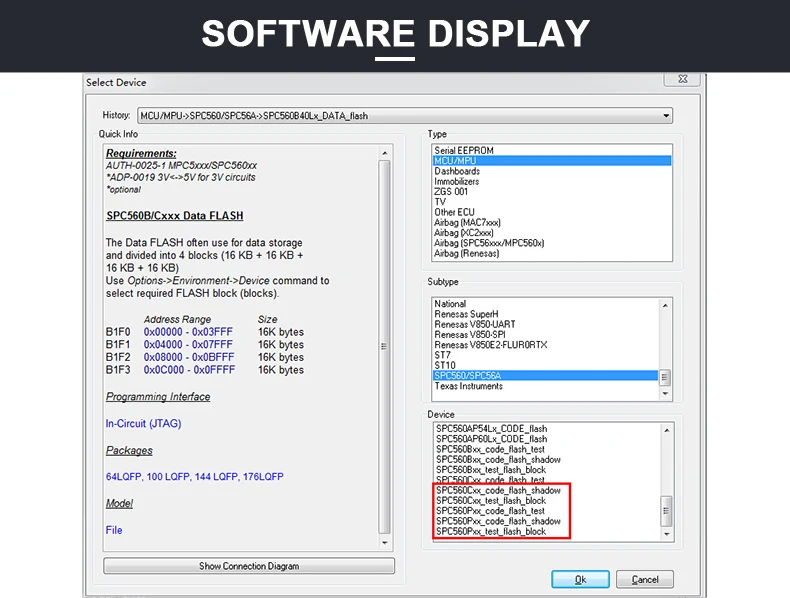
Task: Click Quick Info scrollbar down arrow
Action: pyautogui.click(x=385, y=543)
